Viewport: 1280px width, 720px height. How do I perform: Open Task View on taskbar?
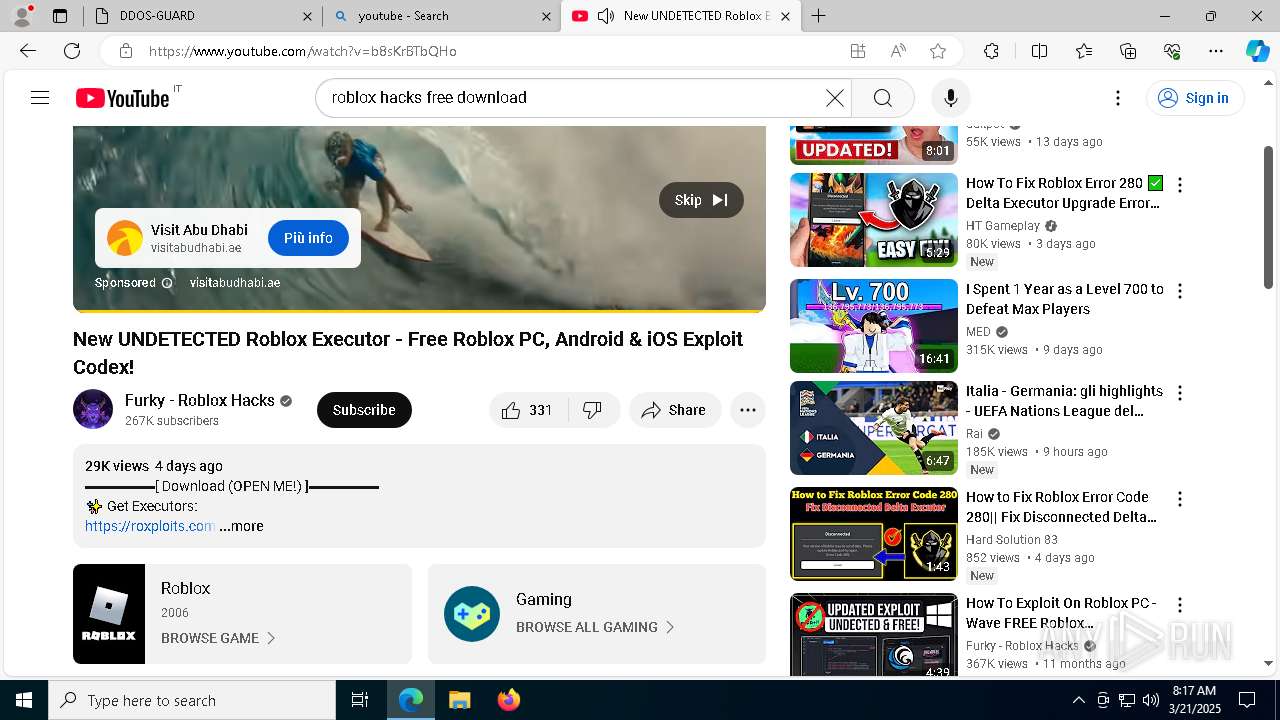[x=360, y=700]
